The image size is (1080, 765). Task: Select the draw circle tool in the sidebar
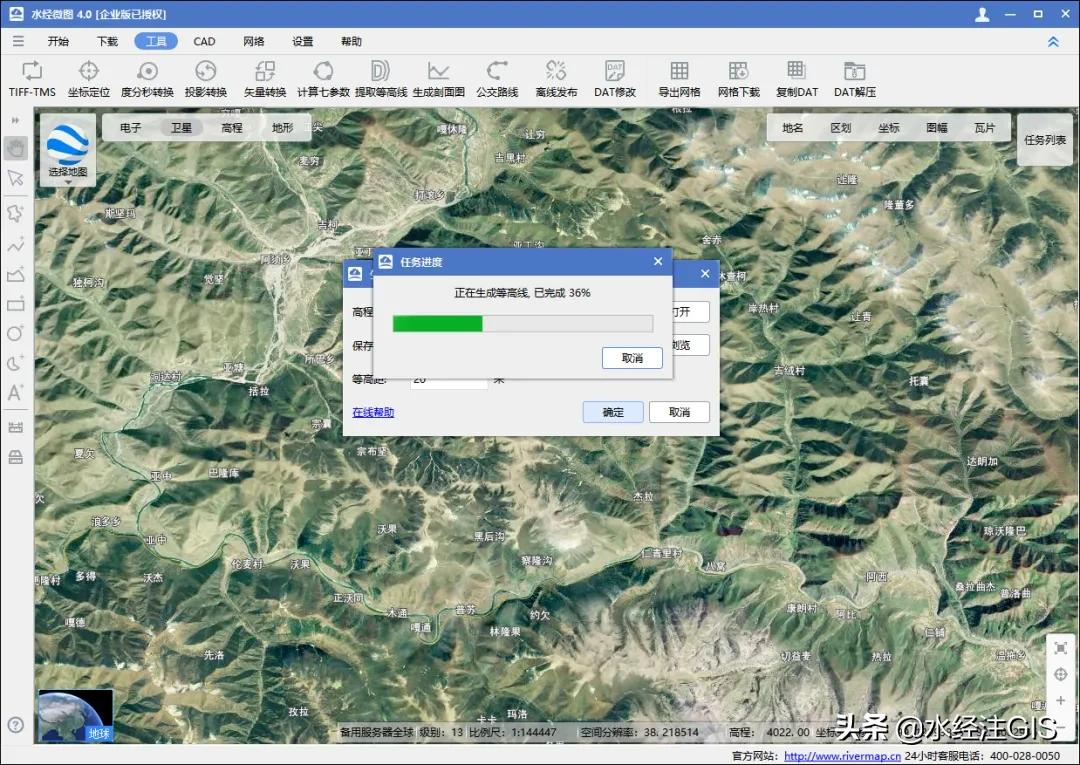(x=16, y=333)
